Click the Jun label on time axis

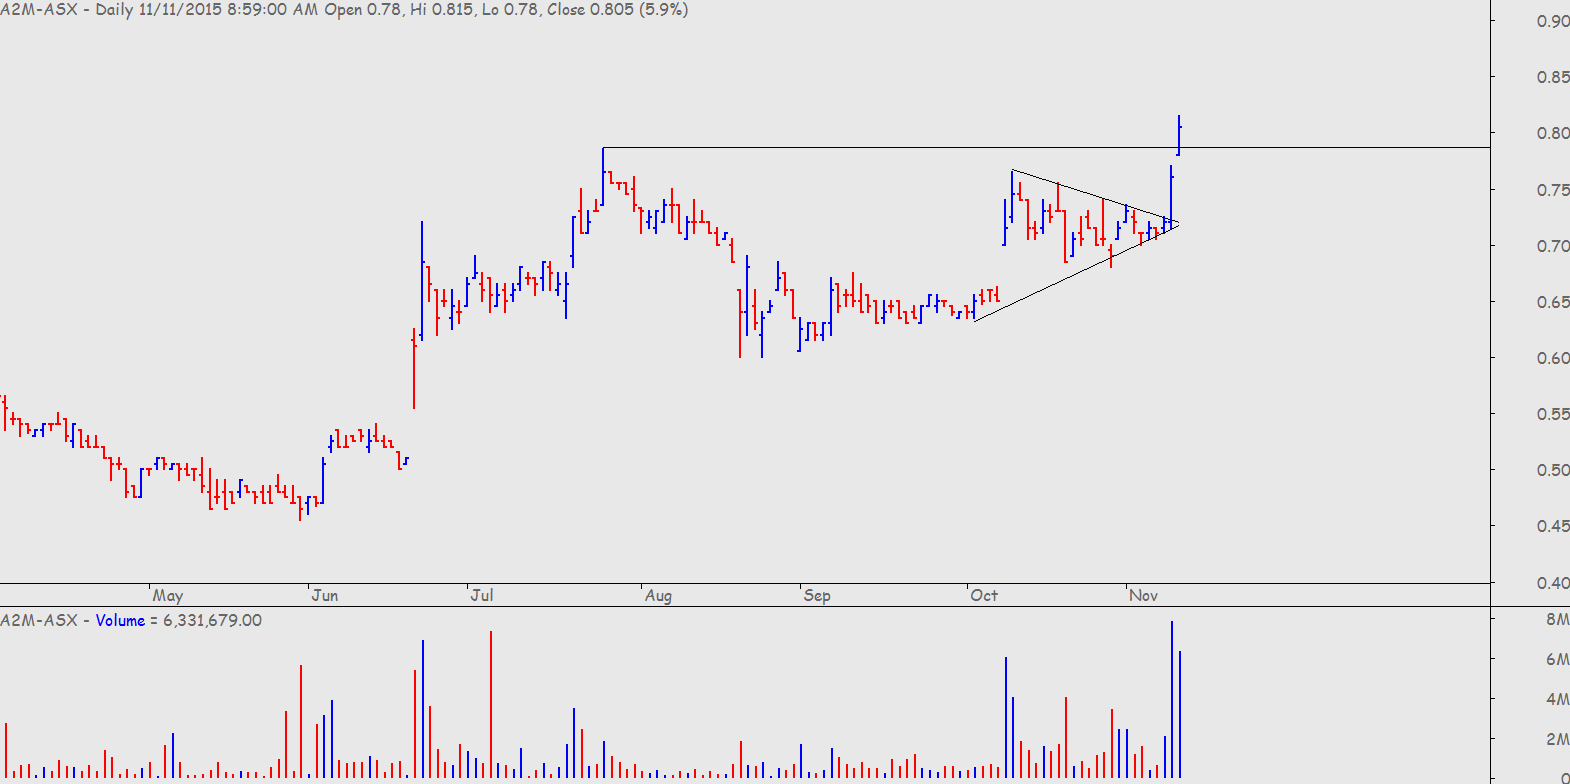tap(325, 595)
